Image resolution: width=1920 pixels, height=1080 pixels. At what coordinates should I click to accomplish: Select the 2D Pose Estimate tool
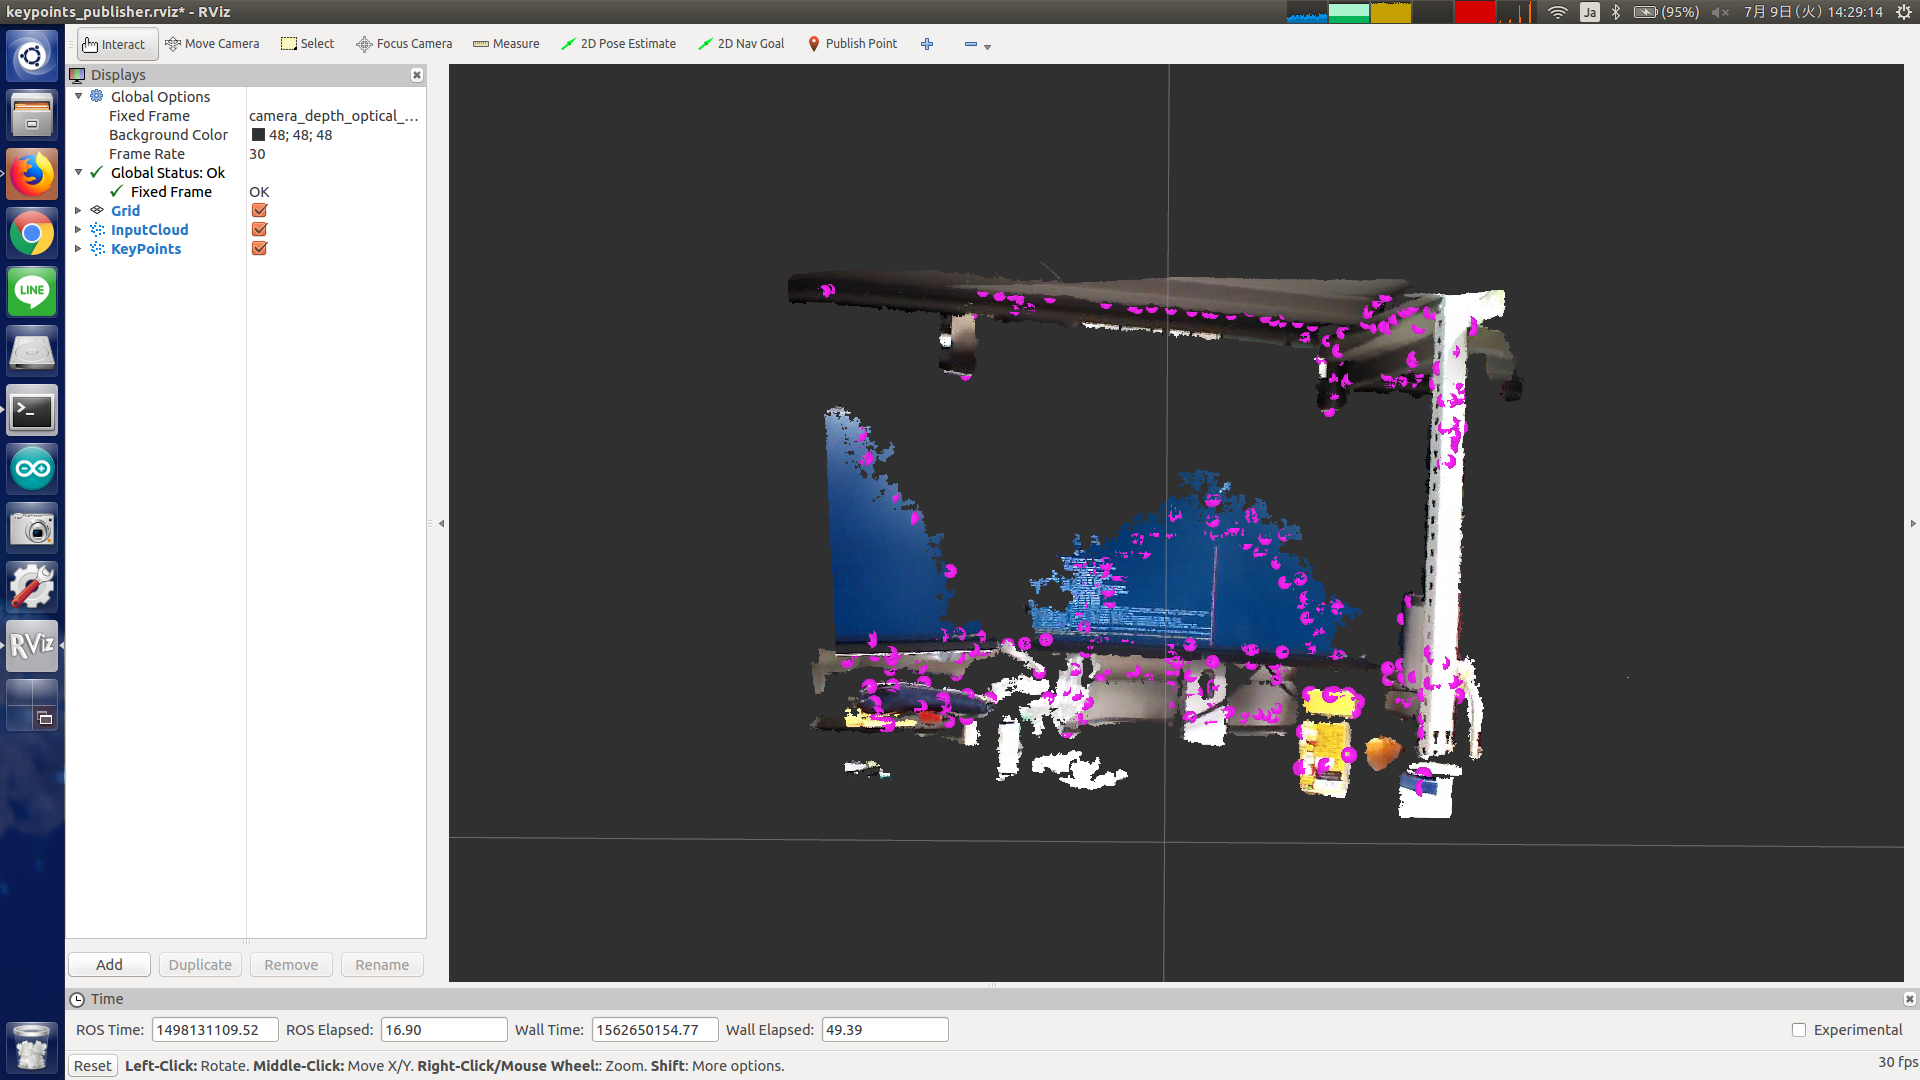pyautogui.click(x=619, y=44)
